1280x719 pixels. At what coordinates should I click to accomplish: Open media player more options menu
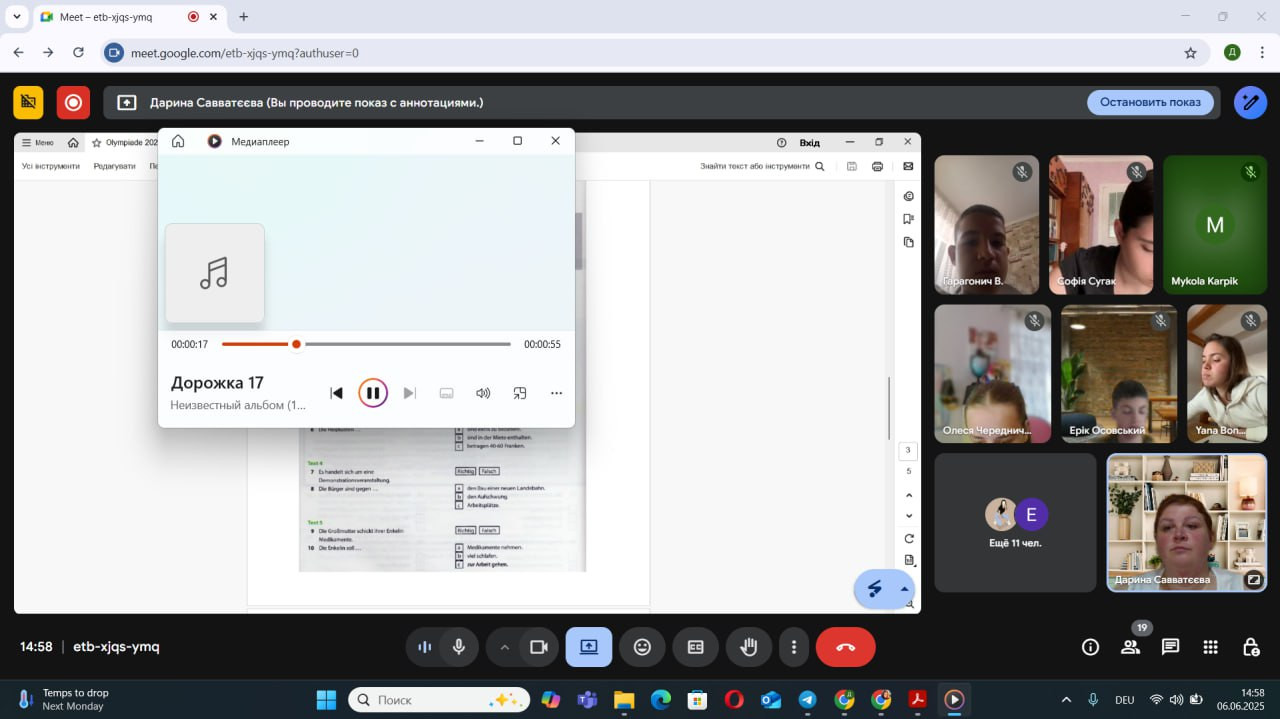pos(556,393)
